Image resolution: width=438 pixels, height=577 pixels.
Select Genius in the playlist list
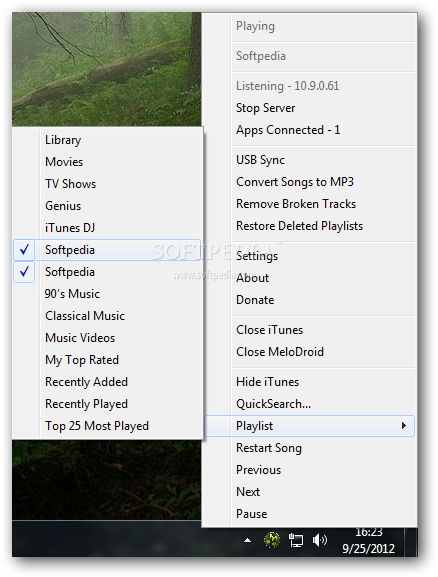coord(107,206)
